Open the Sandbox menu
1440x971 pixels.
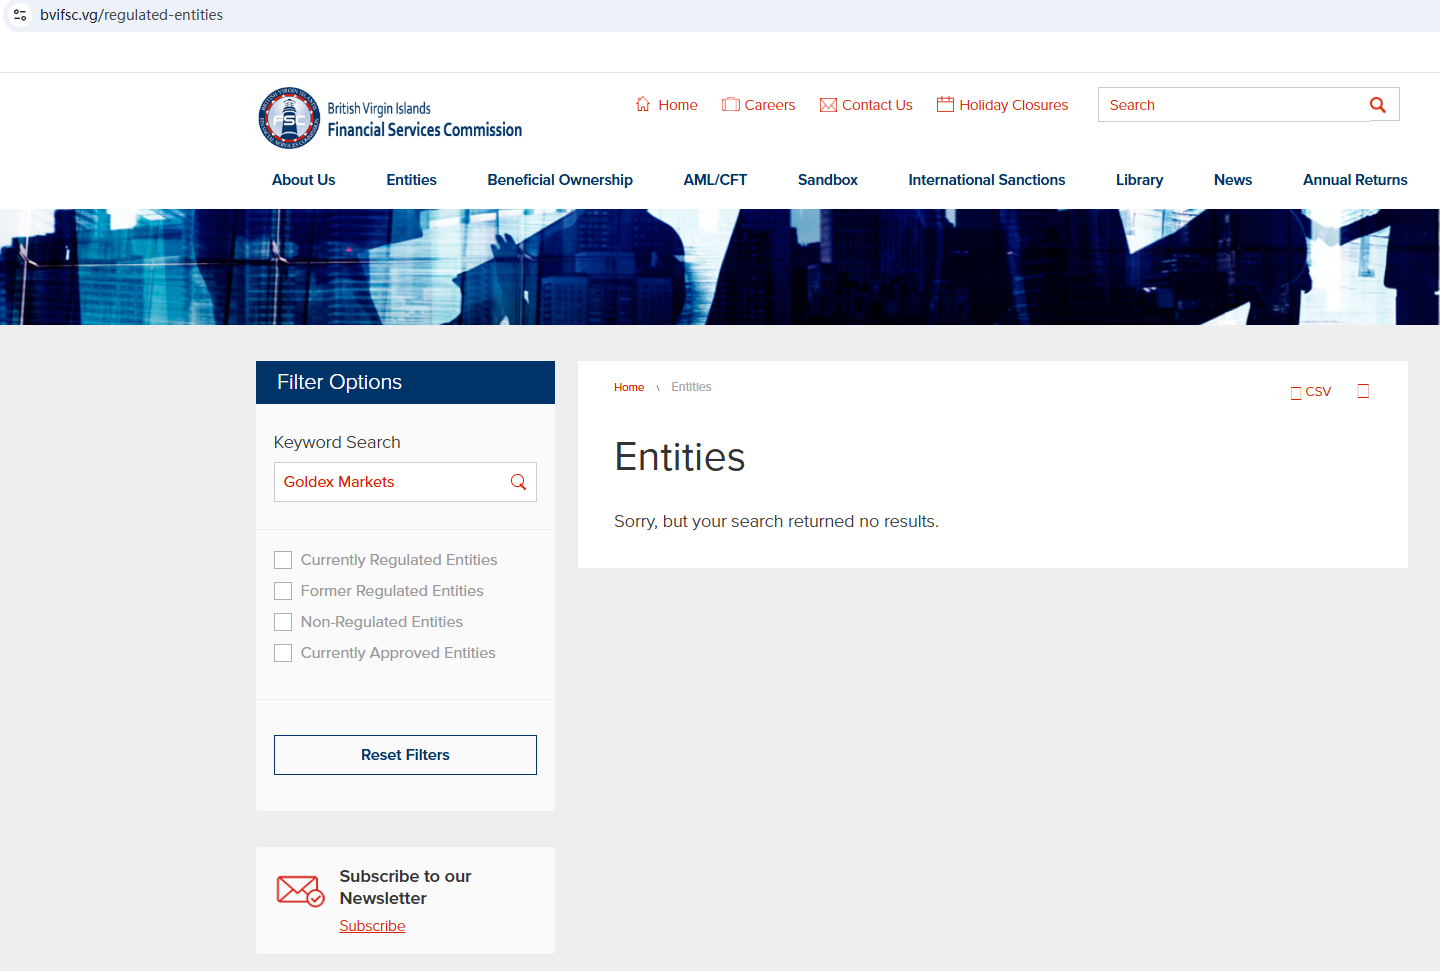click(828, 180)
